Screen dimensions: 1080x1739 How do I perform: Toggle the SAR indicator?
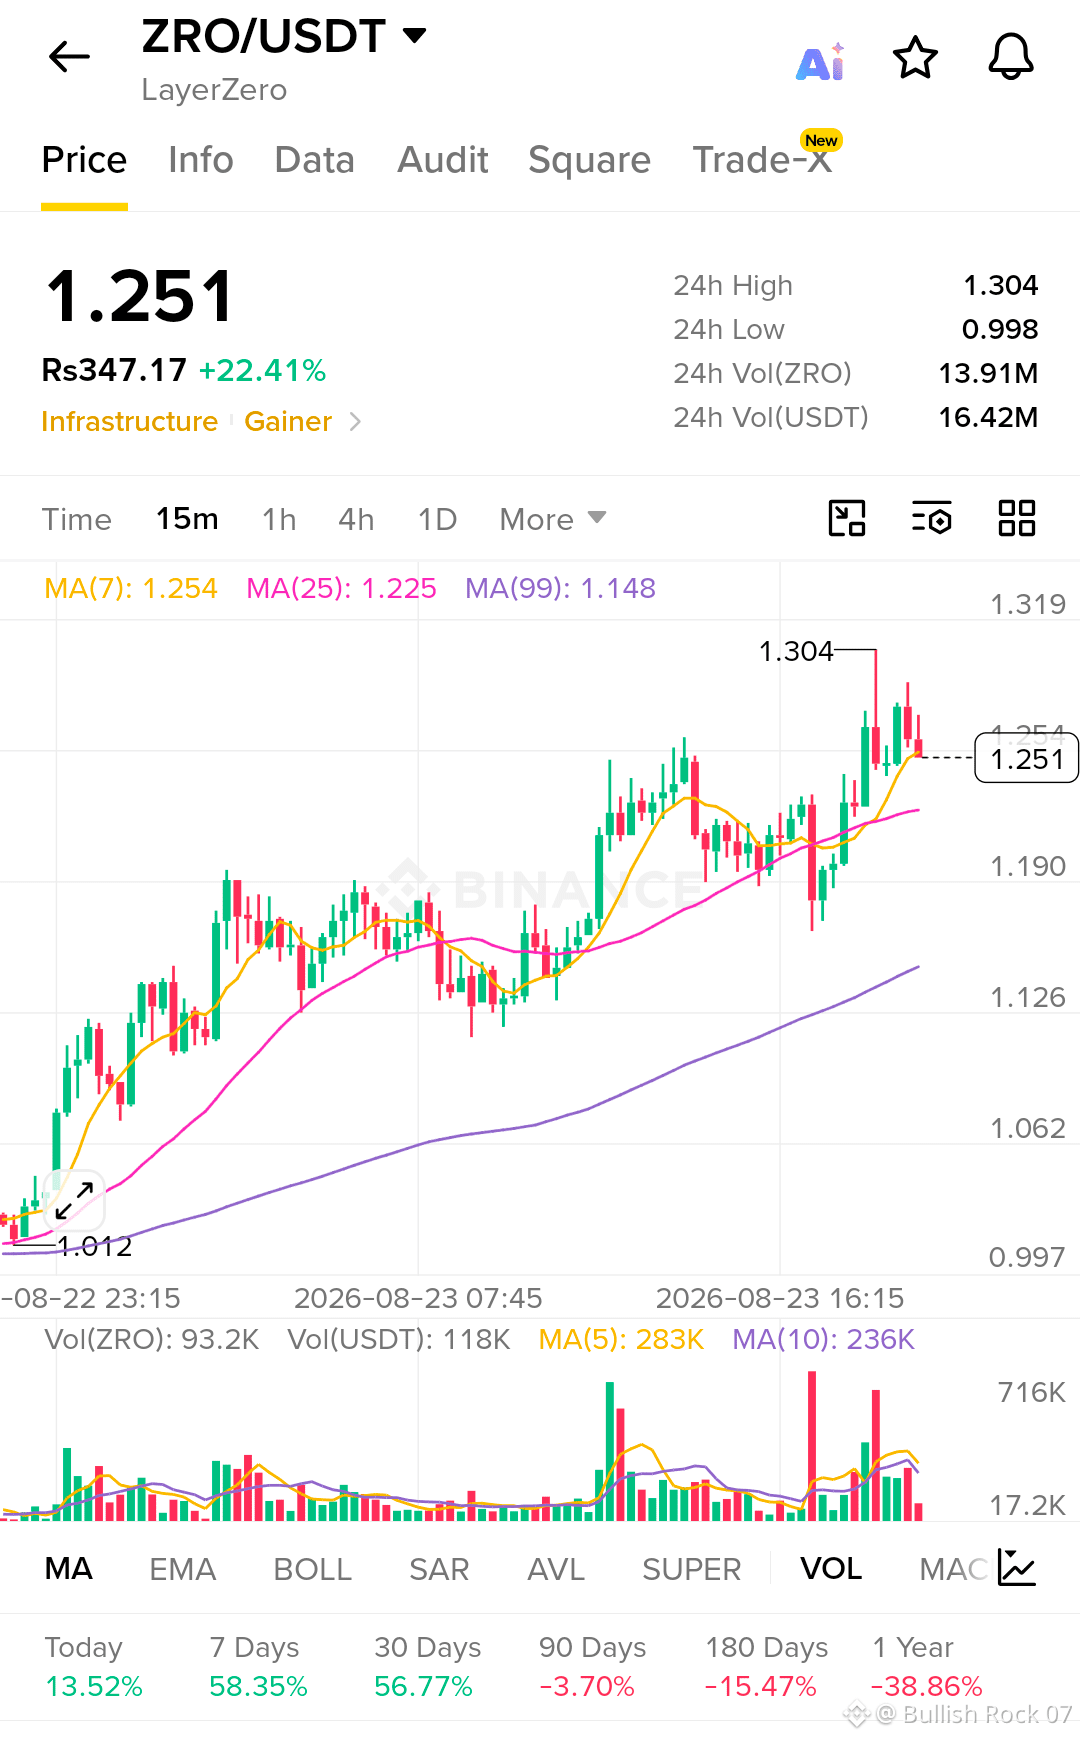coord(439,1569)
